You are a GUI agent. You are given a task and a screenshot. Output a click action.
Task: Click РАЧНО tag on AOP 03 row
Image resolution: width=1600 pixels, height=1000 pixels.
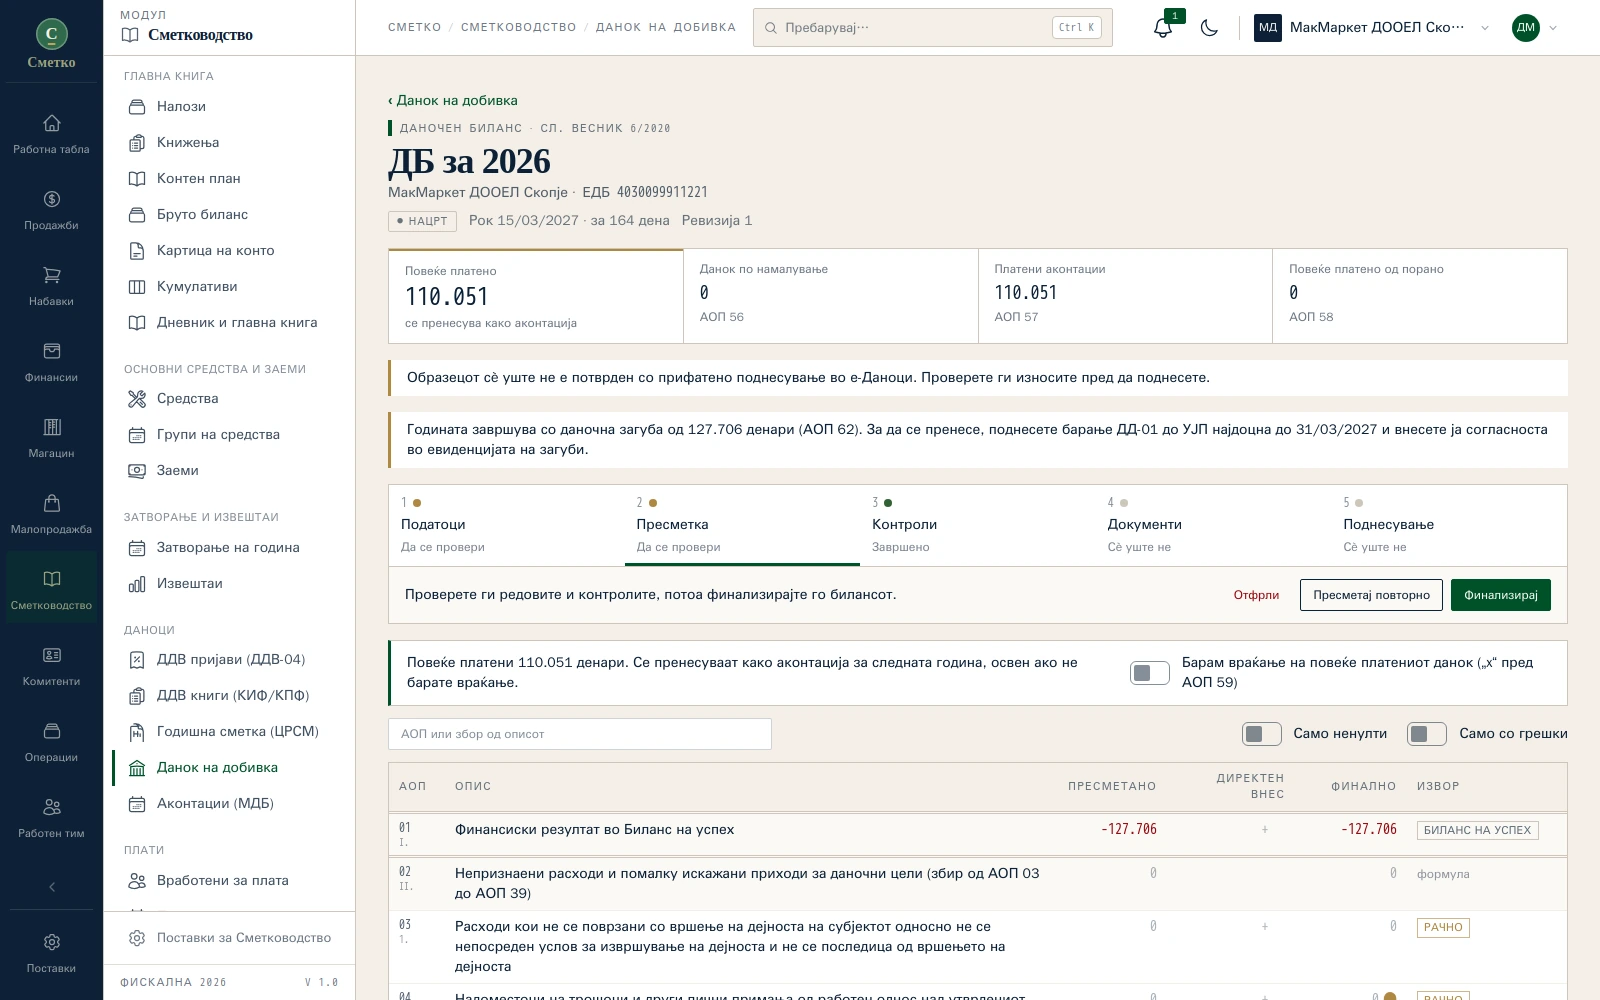[1443, 927]
